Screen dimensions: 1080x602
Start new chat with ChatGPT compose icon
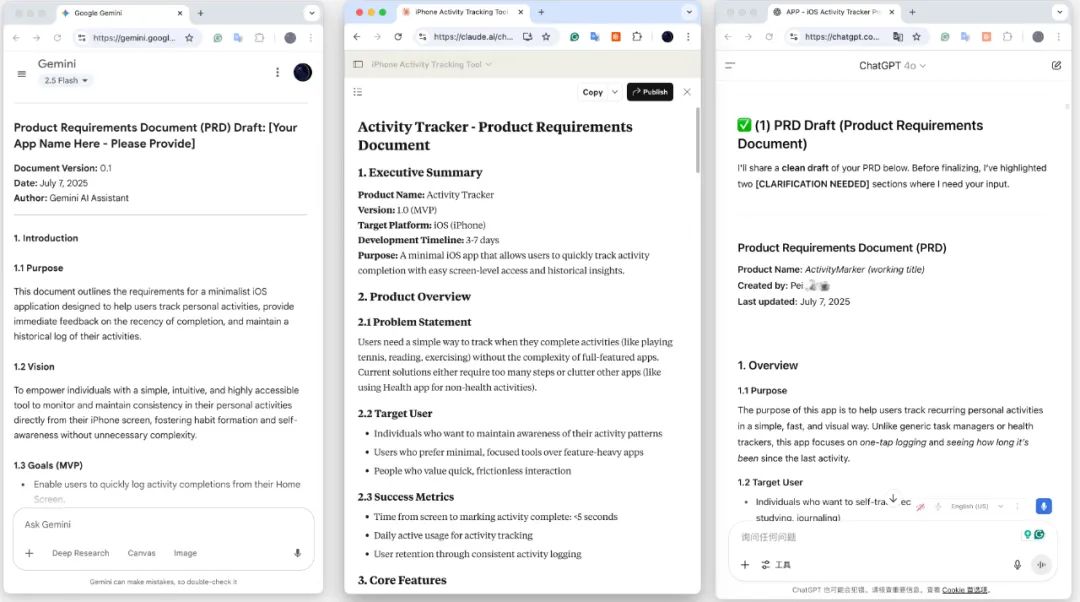click(x=1056, y=65)
